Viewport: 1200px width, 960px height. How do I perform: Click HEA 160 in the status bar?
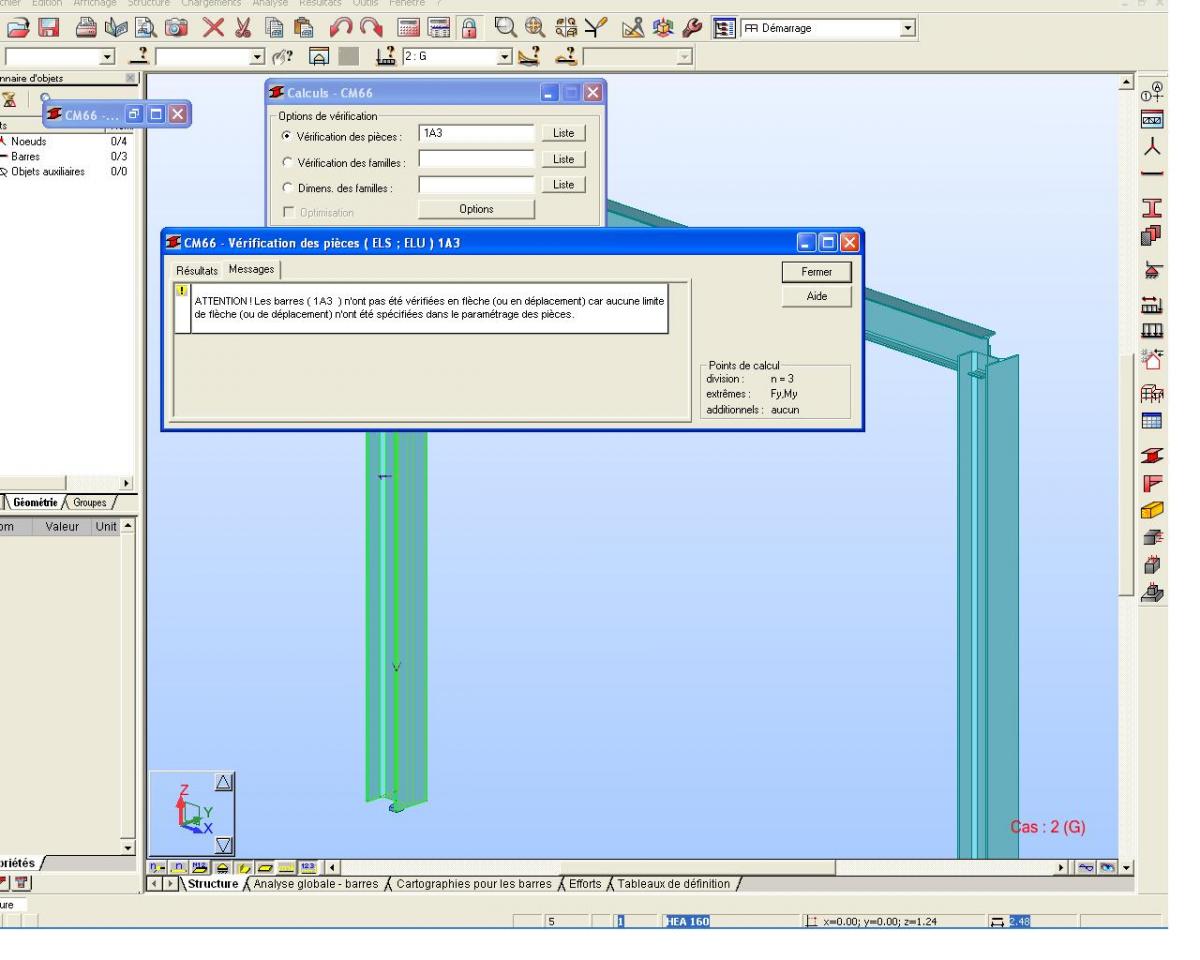(x=686, y=922)
